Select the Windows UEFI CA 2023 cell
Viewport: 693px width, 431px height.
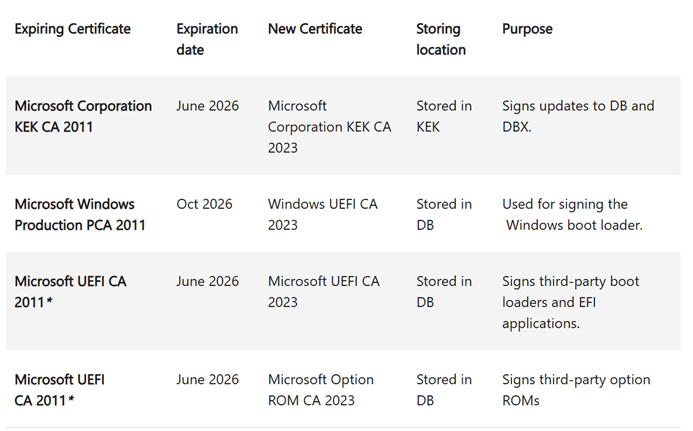coord(323,214)
